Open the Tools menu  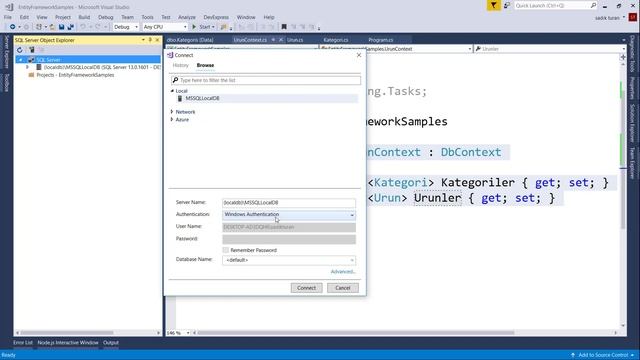[x=147, y=17]
